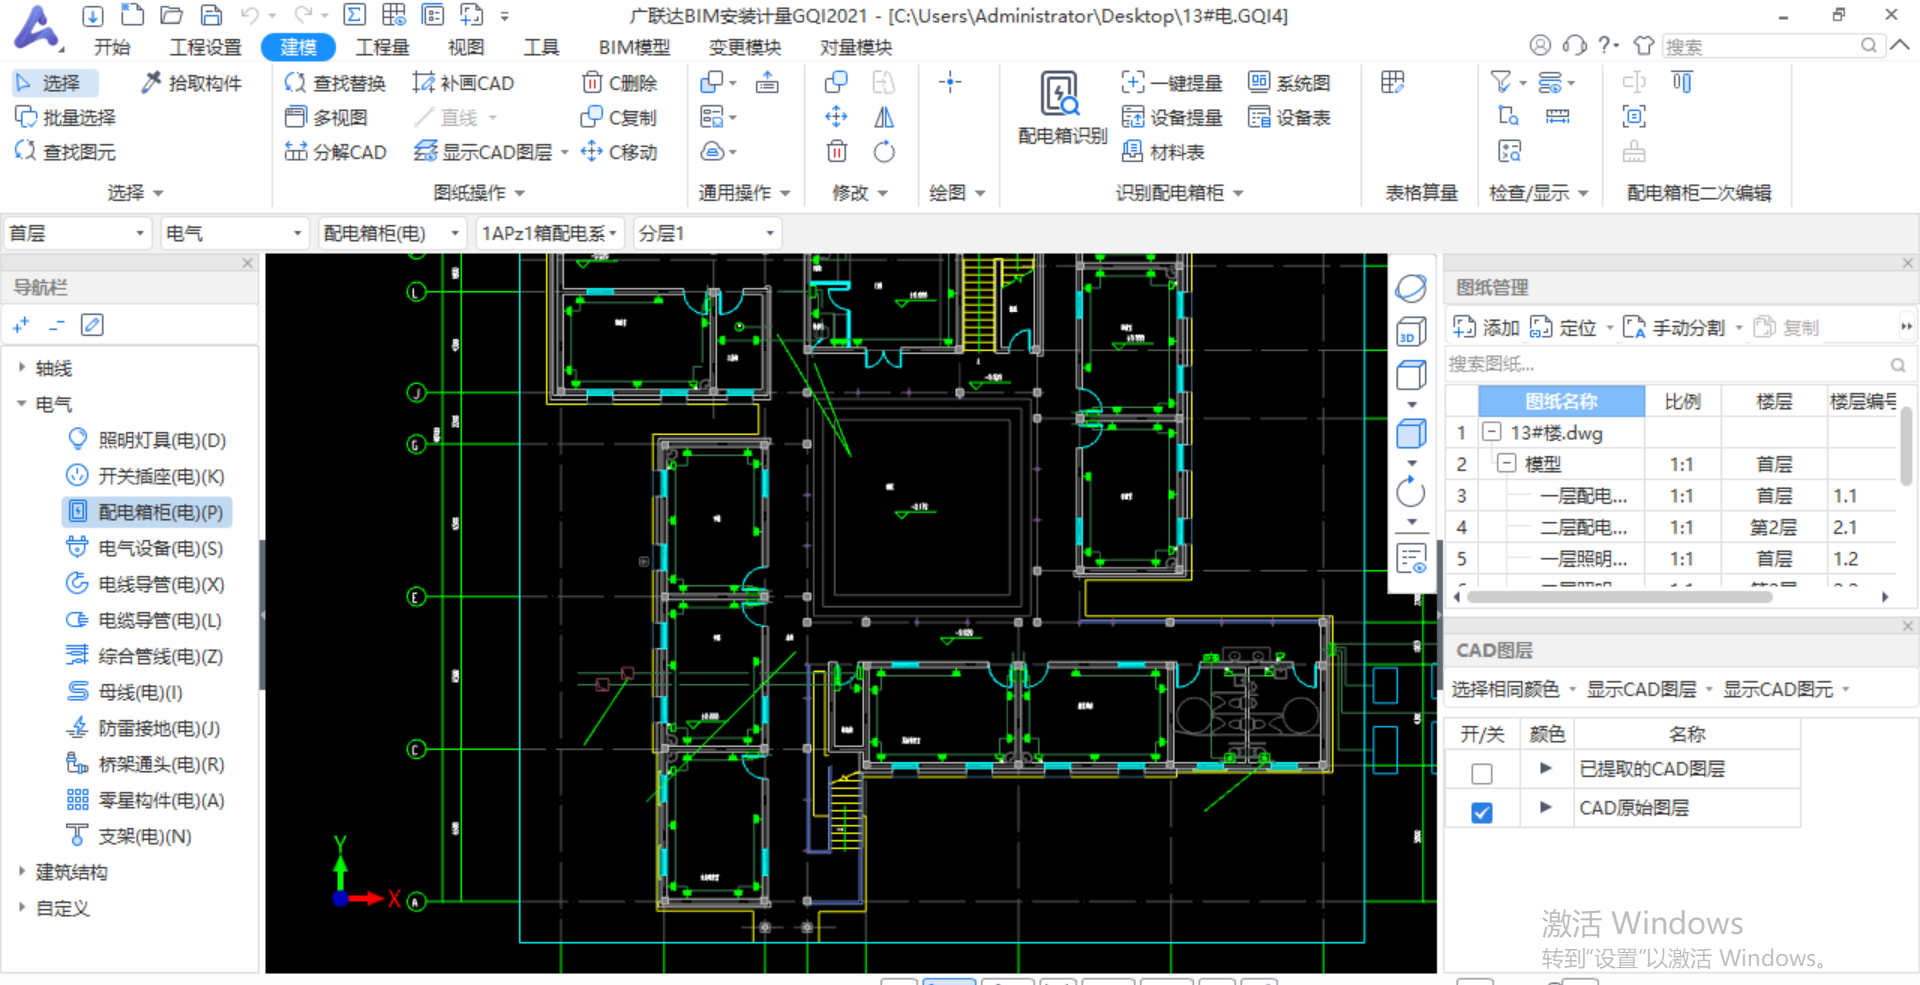Click the 3D view icon beside the canvas
Screen dimensions: 1920x985
point(1411,331)
